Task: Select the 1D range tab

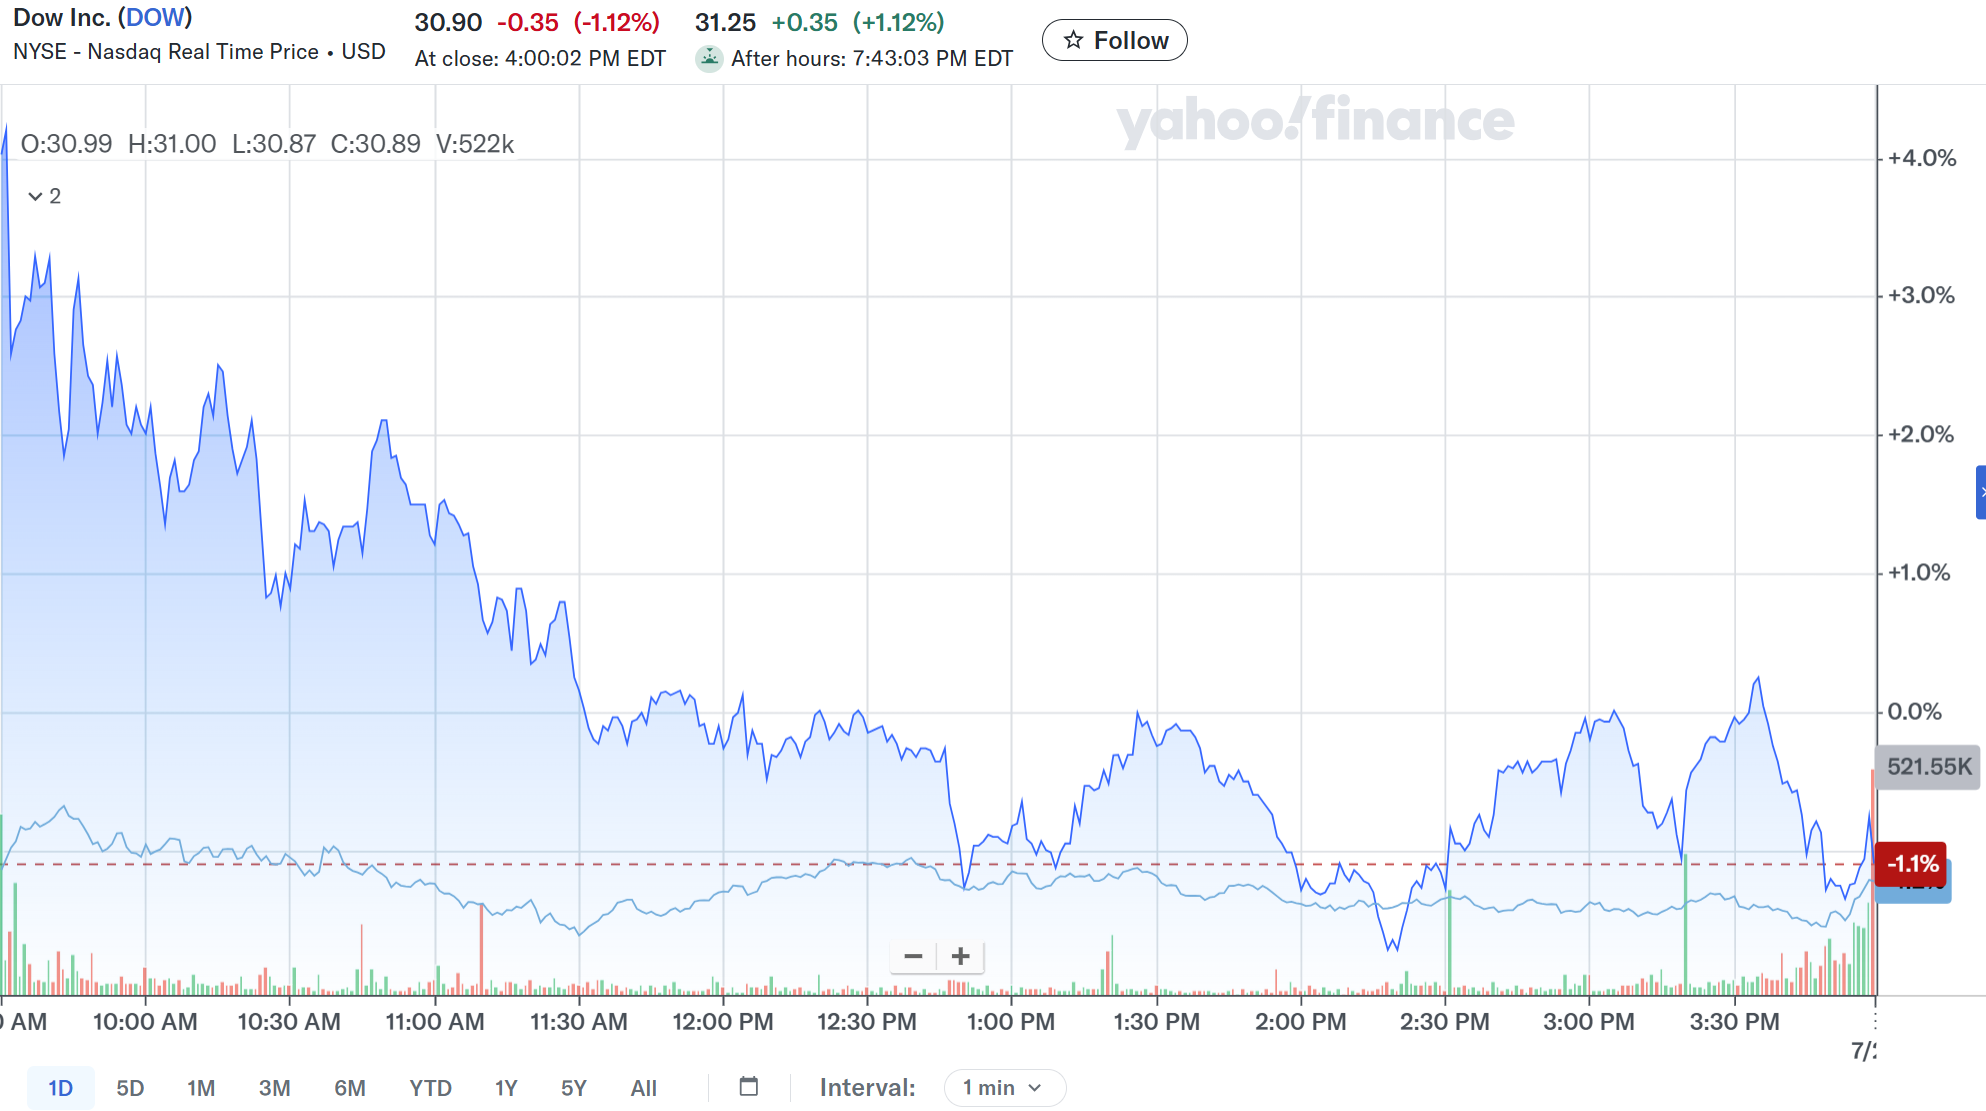Action: 61,1088
